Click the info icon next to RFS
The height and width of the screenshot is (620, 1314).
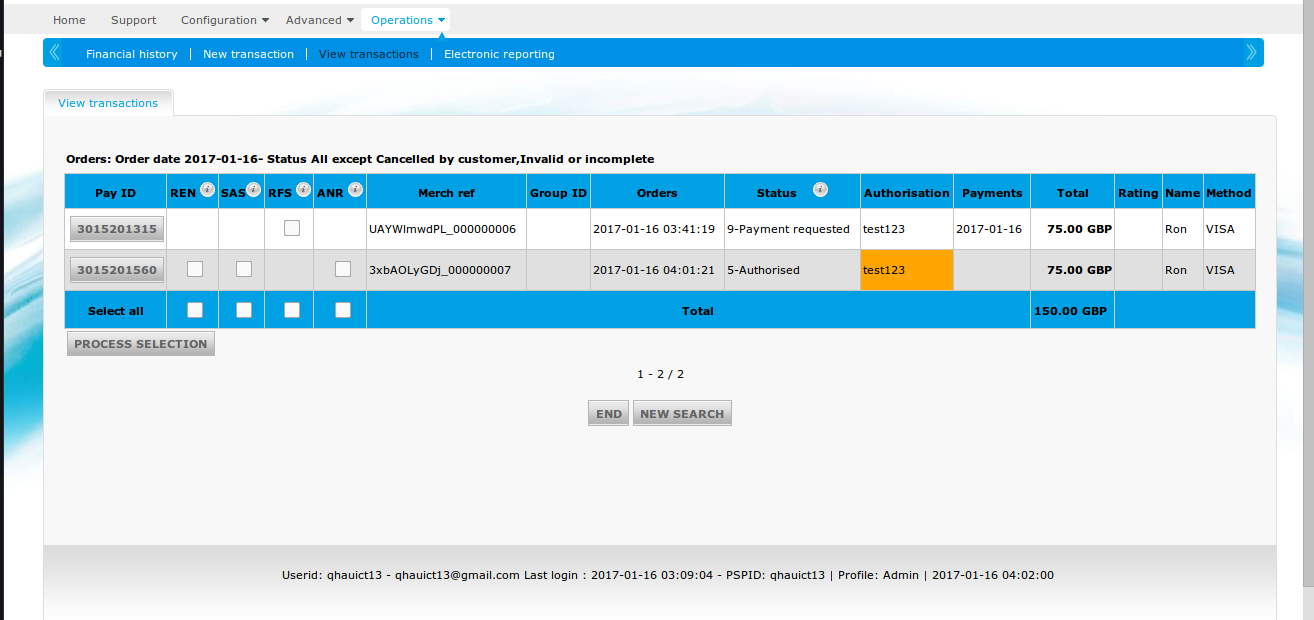(303, 190)
